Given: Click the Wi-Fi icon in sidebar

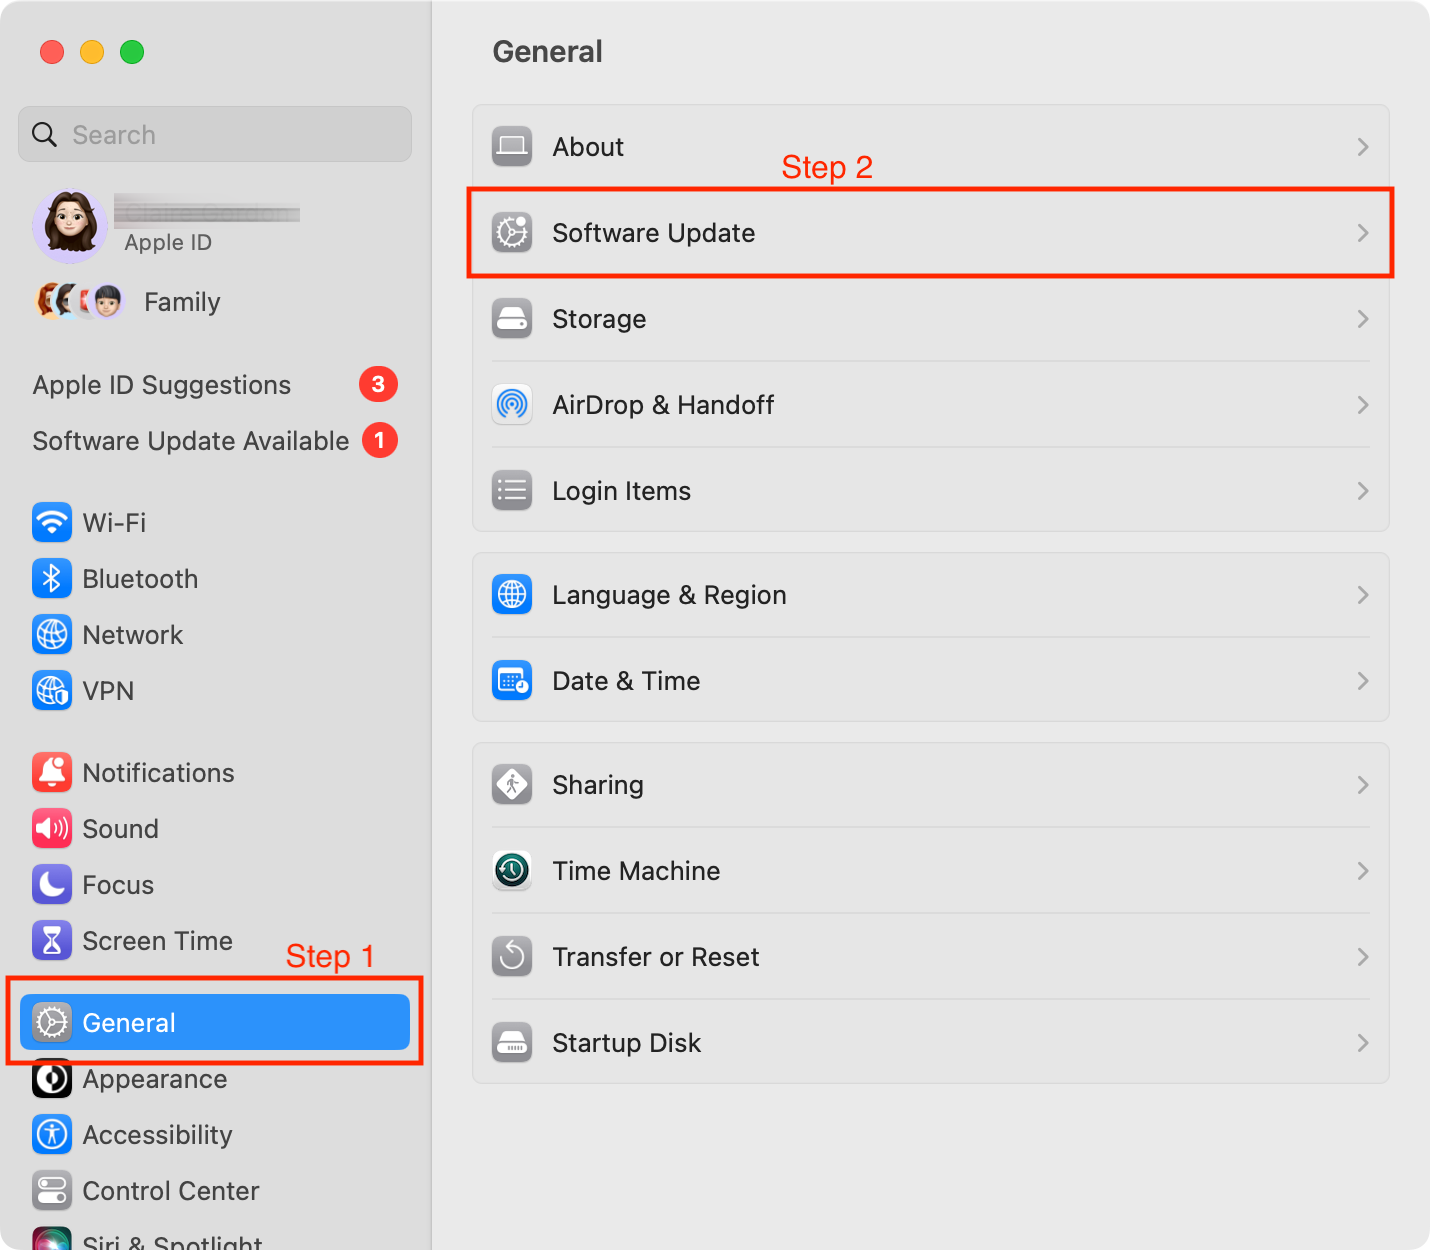Looking at the screenshot, I should 52,522.
